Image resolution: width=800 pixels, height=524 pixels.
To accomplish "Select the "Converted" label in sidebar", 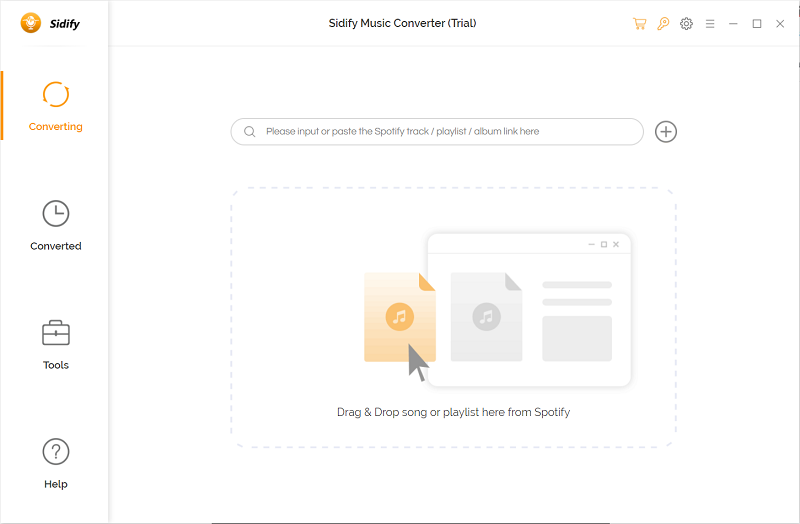I will [56, 246].
